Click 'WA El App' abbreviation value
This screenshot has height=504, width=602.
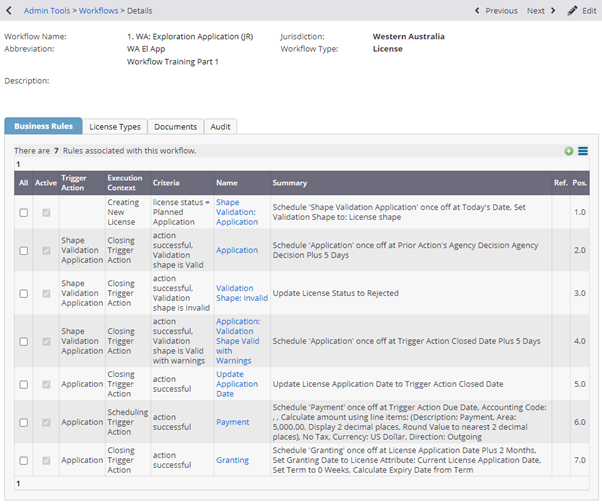point(146,49)
